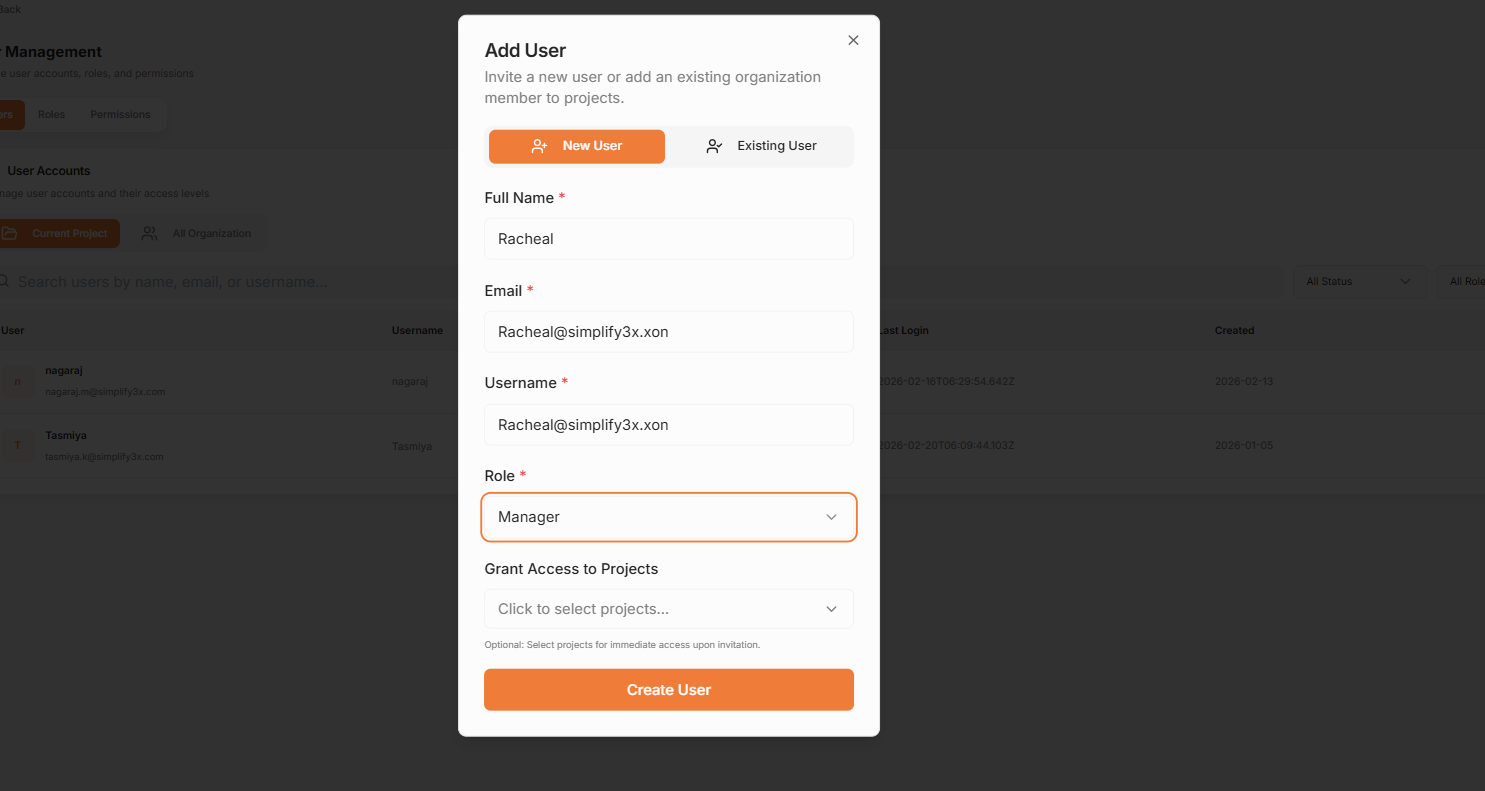Click the All Organization people icon

coord(149,233)
